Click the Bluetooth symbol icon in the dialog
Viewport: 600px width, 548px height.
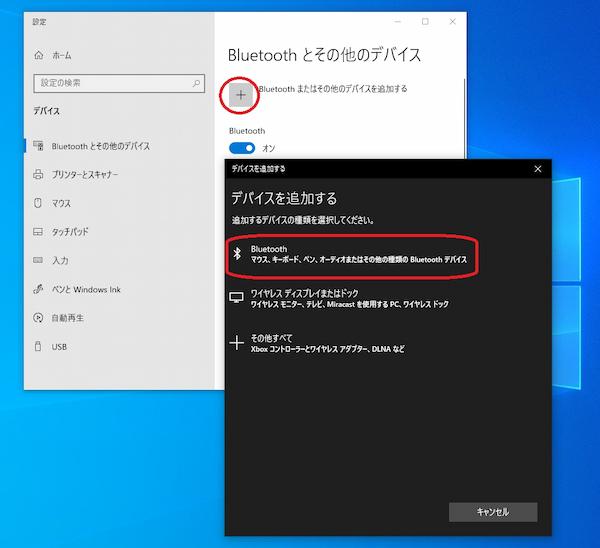[237, 253]
